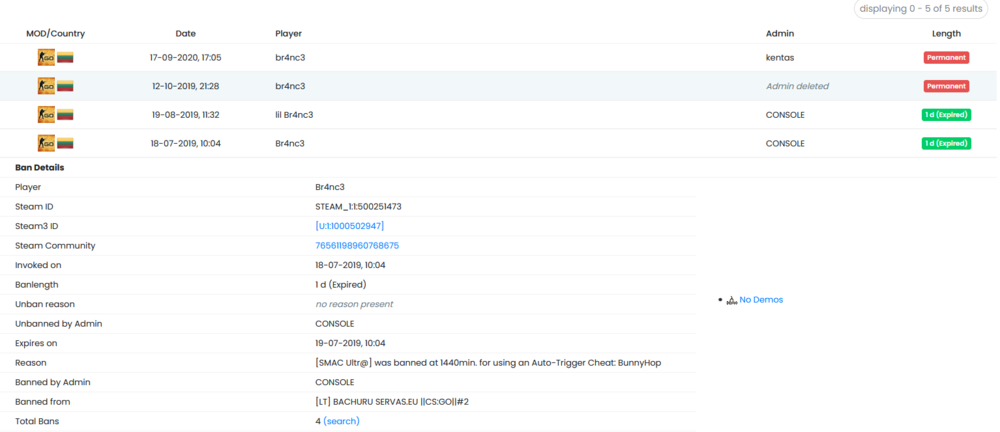Image resolution: width=1000 pixels, height=432 pixels.
Task: Expand the ban row for player lil Br4nc3
Action: click(x=498, y=115)
